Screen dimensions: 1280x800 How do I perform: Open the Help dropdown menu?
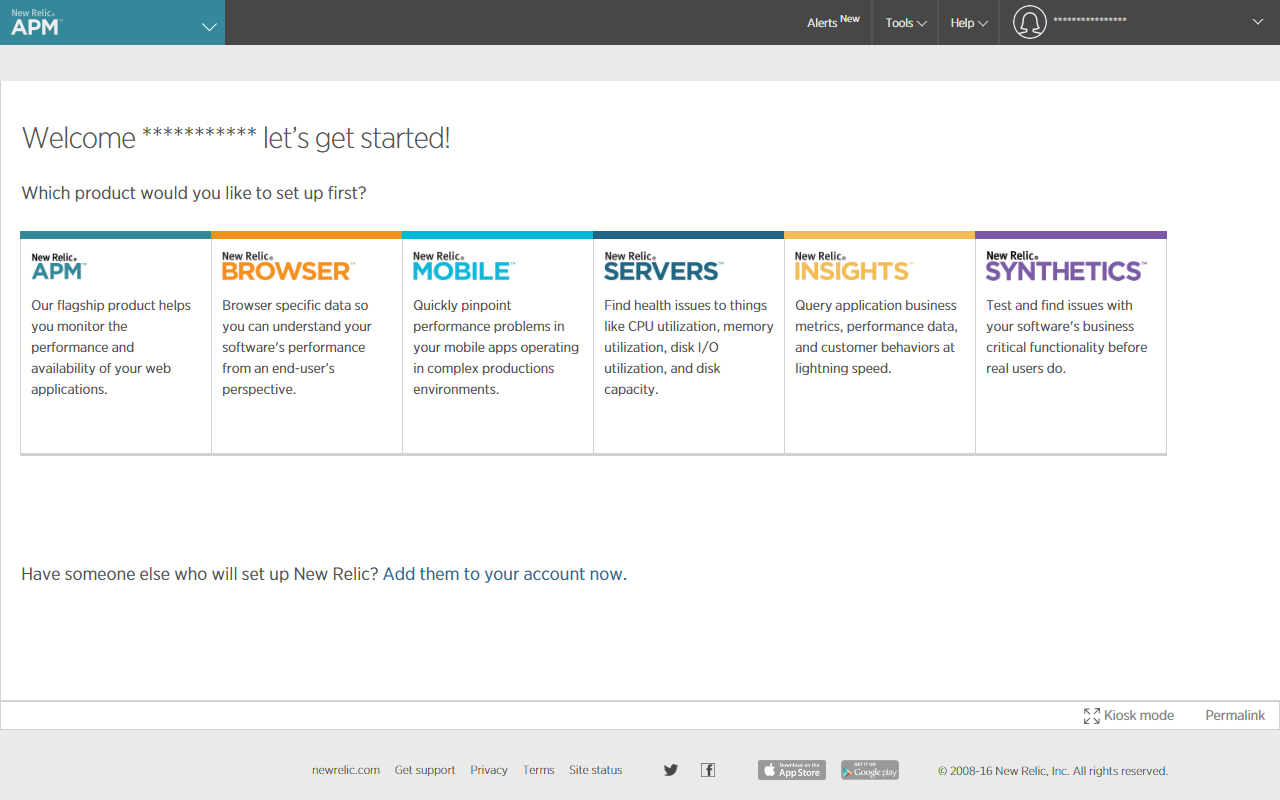[x=969, y=23]
